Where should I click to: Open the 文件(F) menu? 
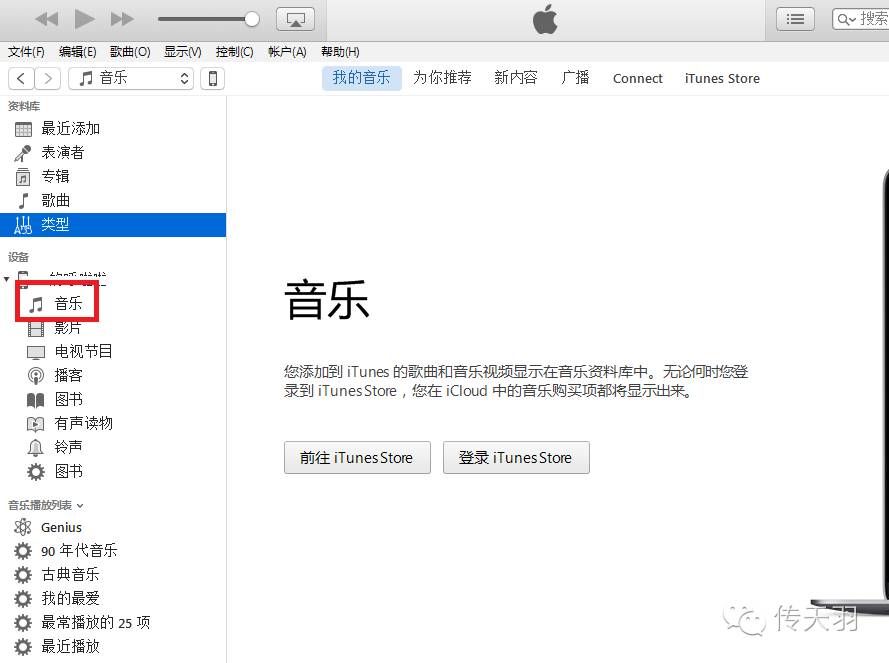[26, 52]
